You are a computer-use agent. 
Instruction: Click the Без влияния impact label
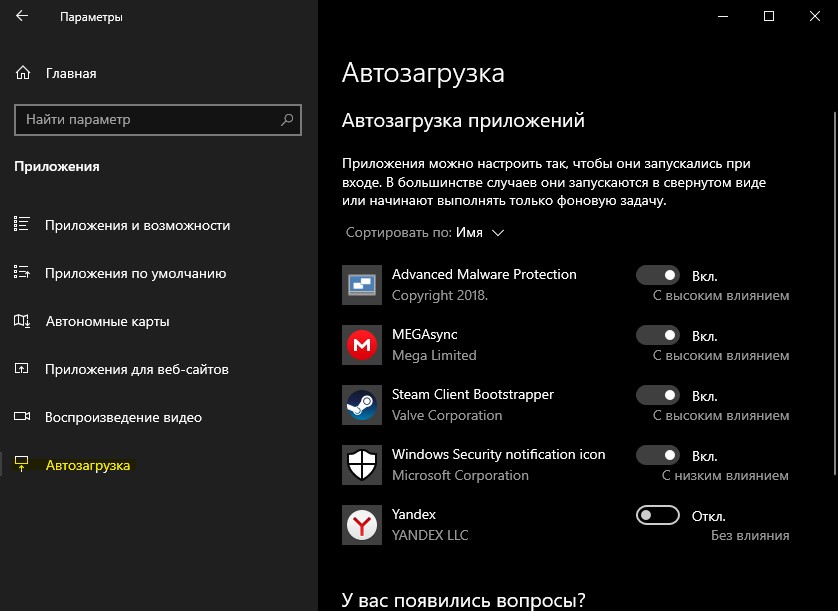point(750,535)
